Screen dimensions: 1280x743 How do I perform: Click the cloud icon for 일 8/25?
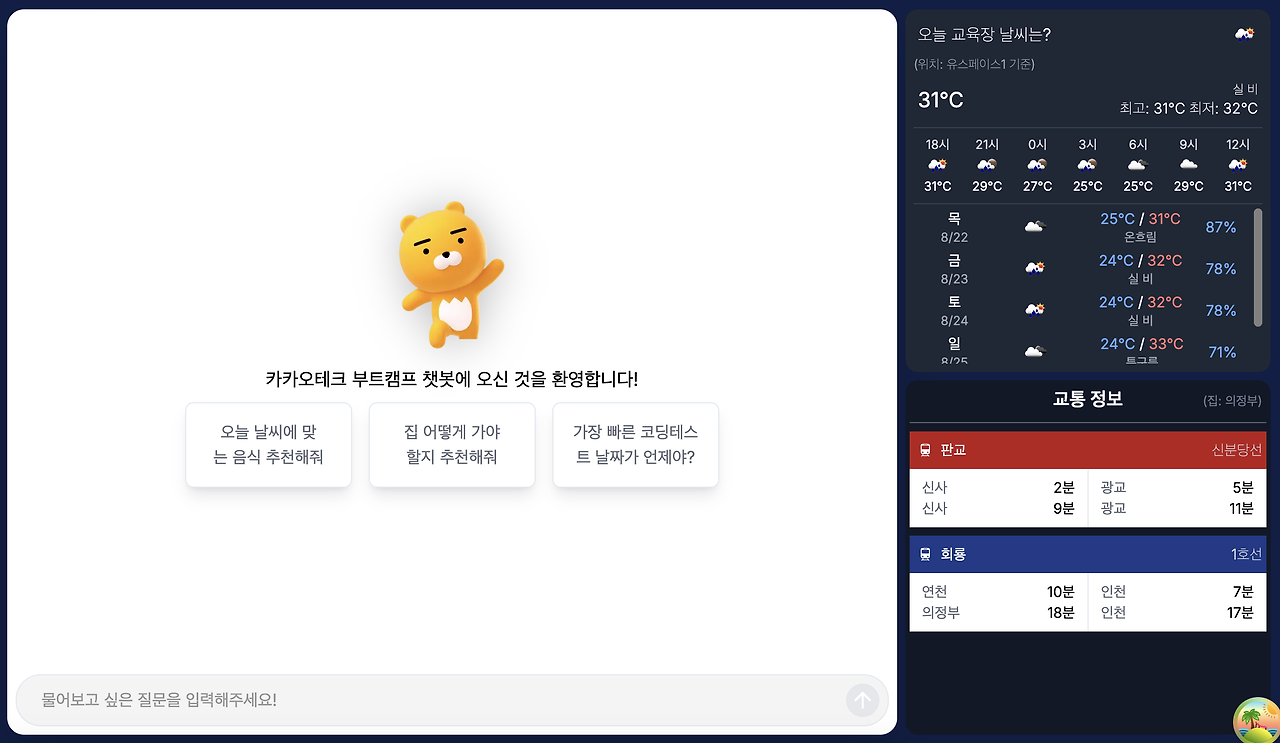pyautogui.click(x=1035, y=352)
